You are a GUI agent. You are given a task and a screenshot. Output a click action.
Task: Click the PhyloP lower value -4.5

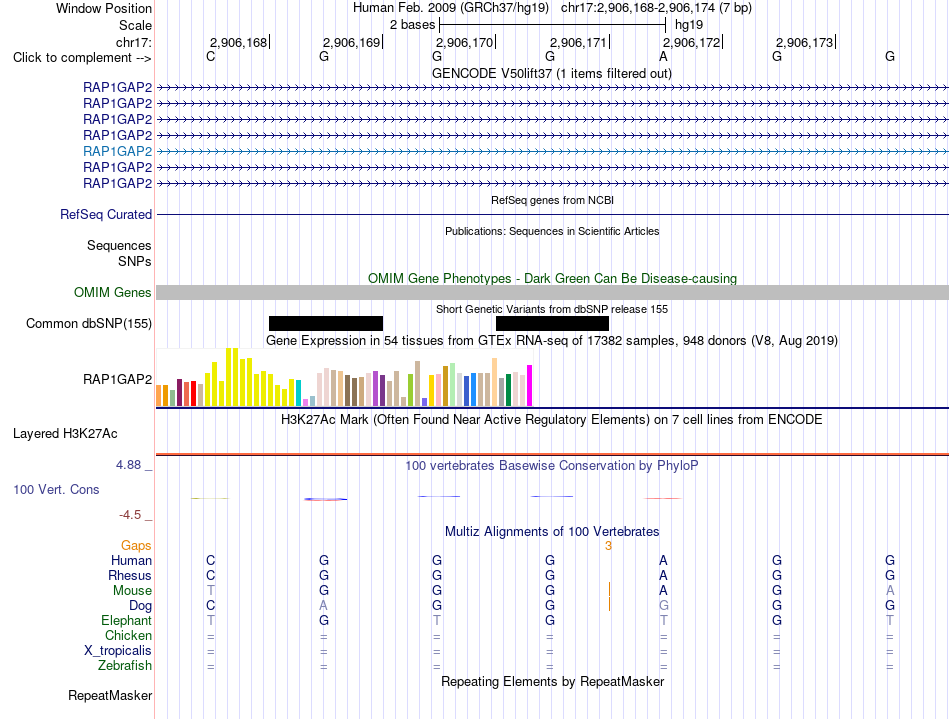pos(130,515)
